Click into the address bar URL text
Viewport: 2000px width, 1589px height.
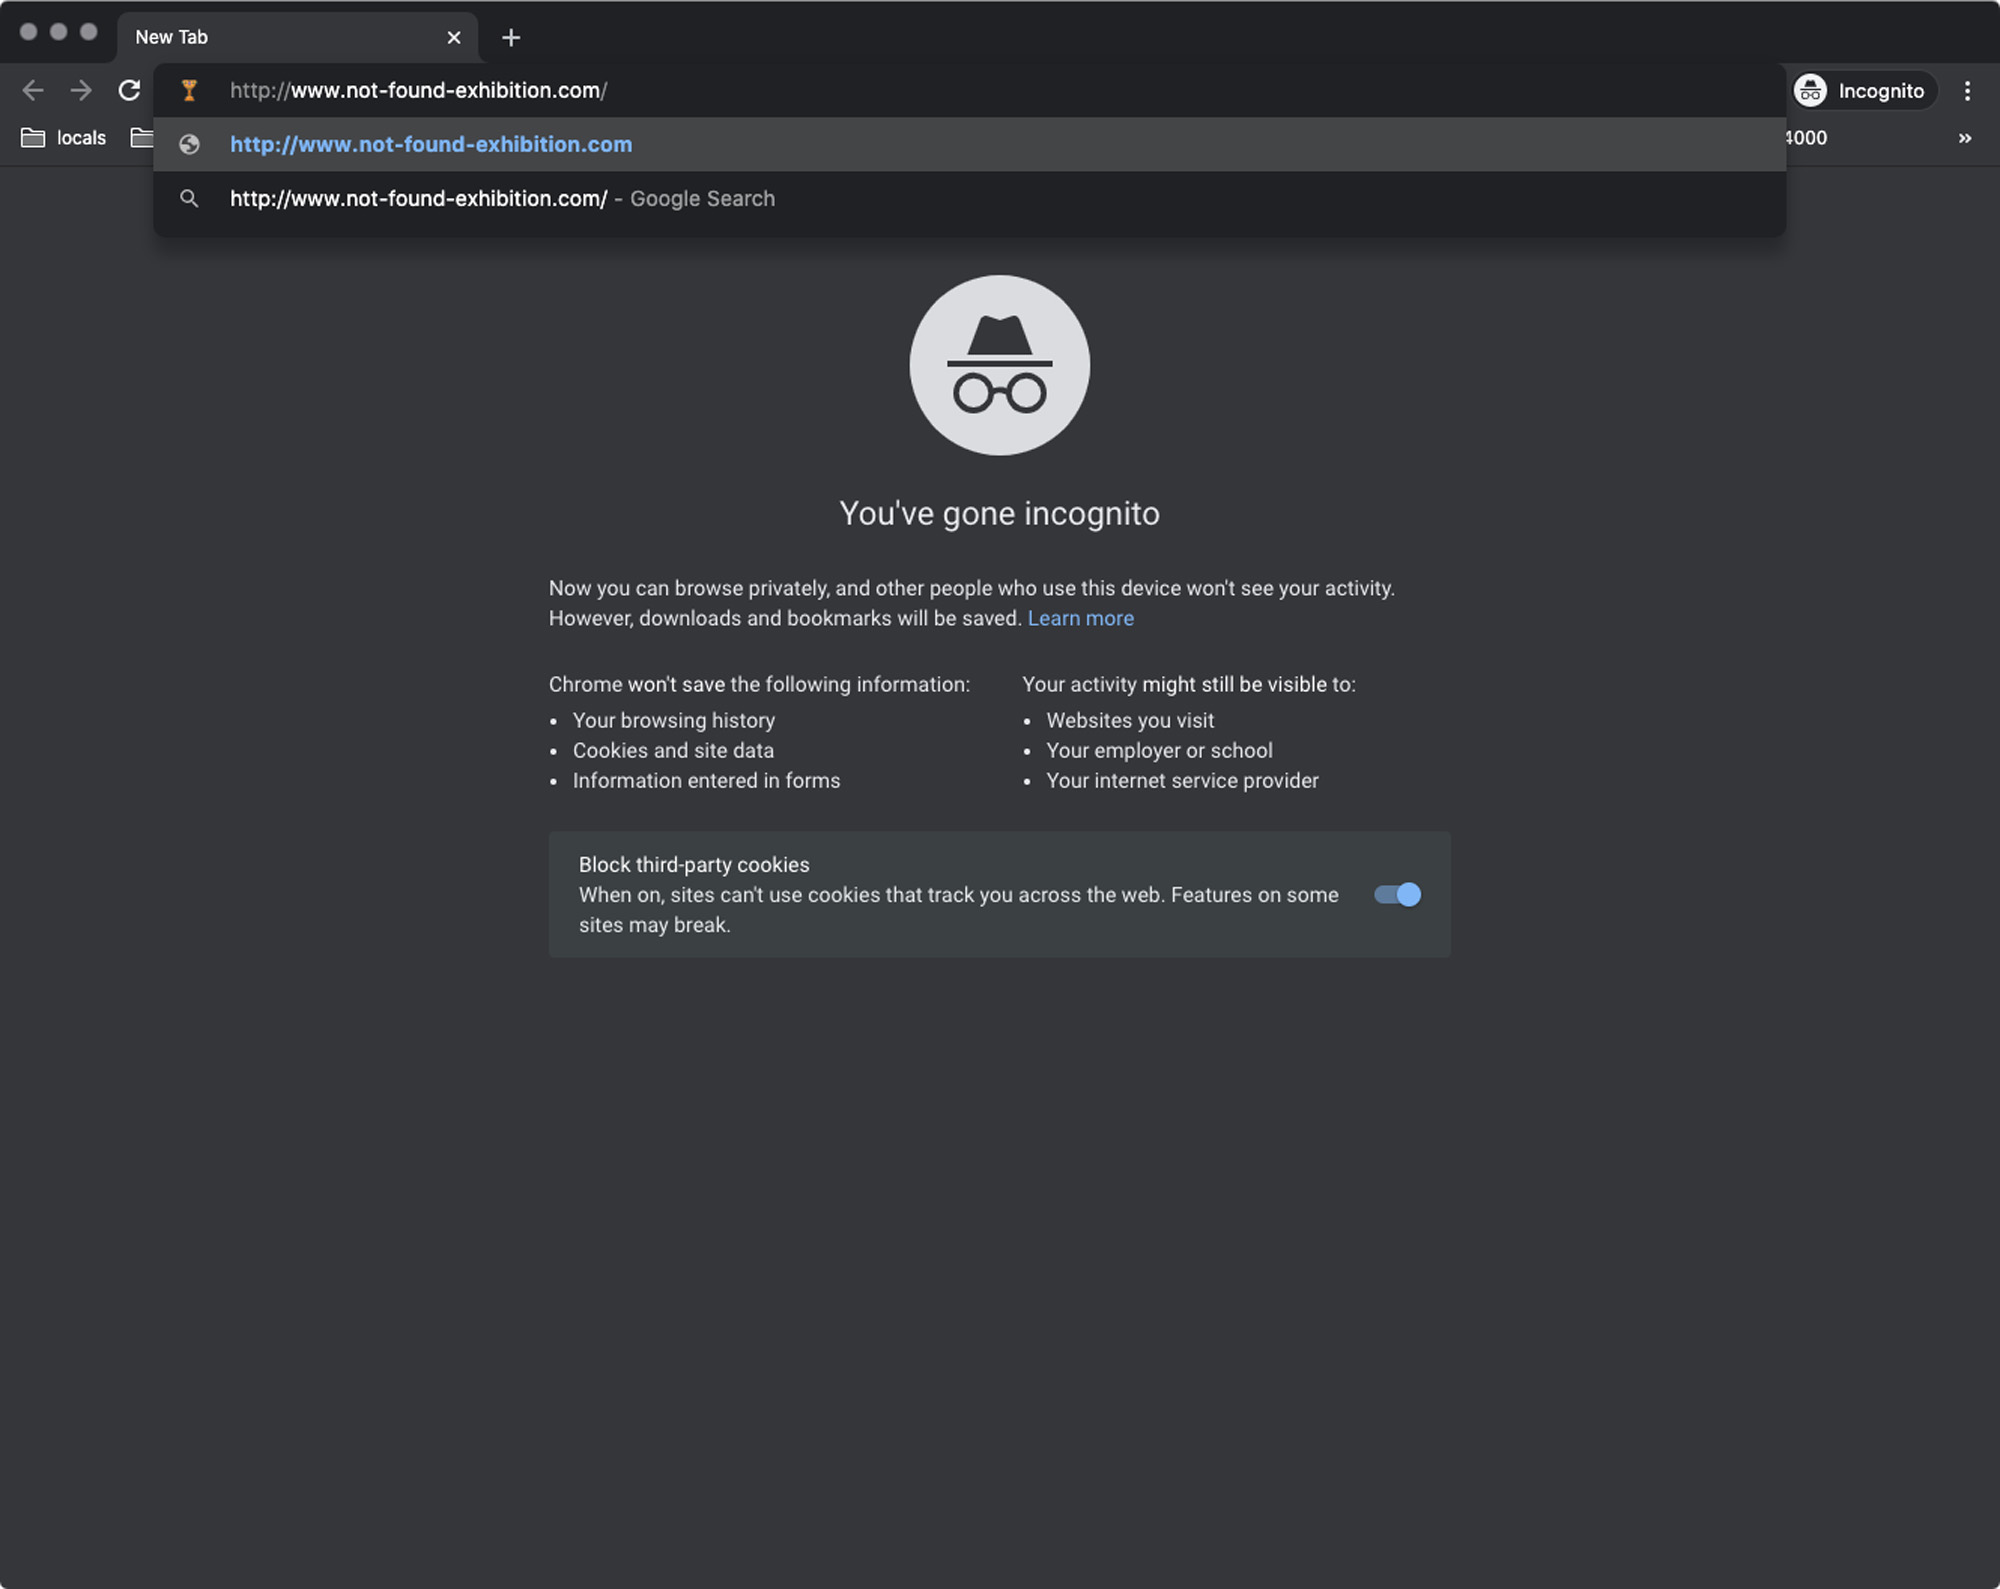[x=418, y=90]
